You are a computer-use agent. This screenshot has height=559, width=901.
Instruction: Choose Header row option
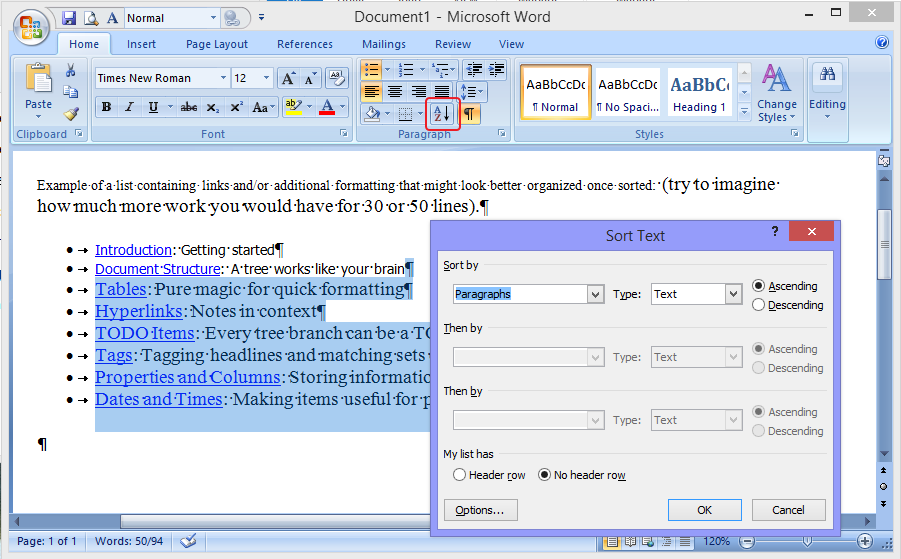coord(489,475)
